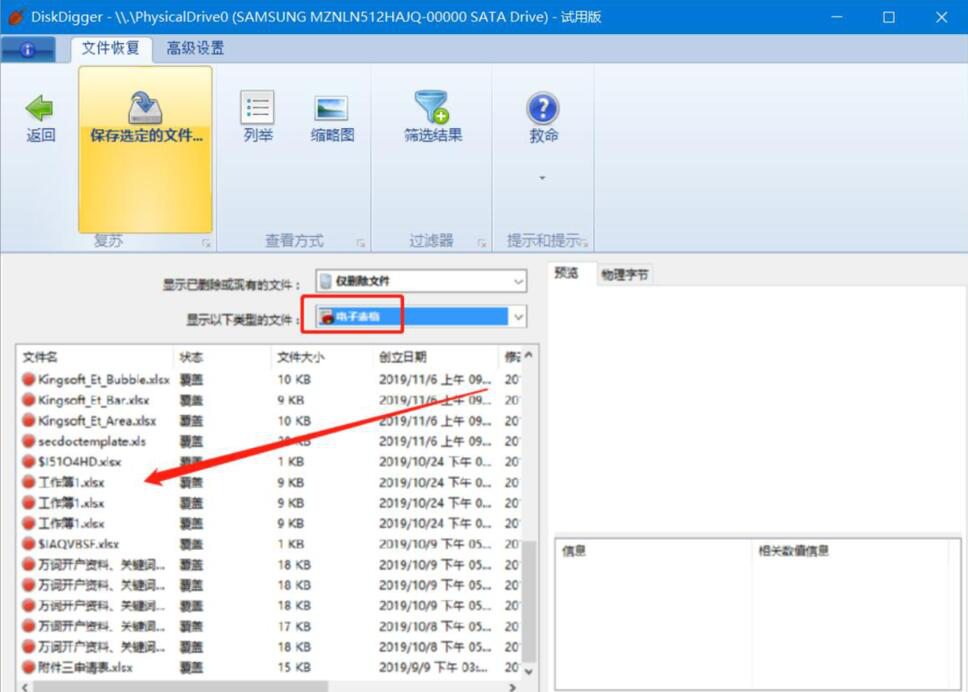Open the Filter results funnel icon

tap(432, 107)
